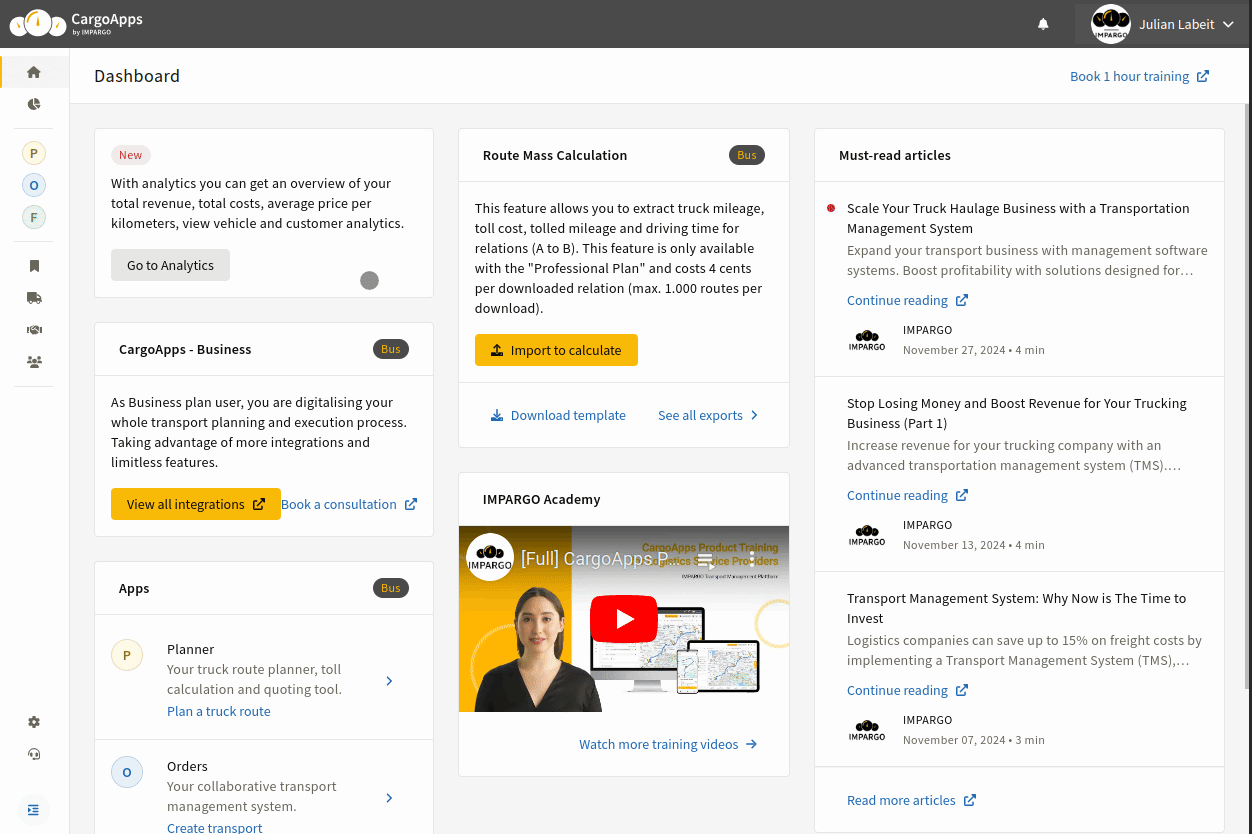This screenshot has height=834, width=1252.
Task: Continue reading Transport Management System article
Action: [907, 690]
